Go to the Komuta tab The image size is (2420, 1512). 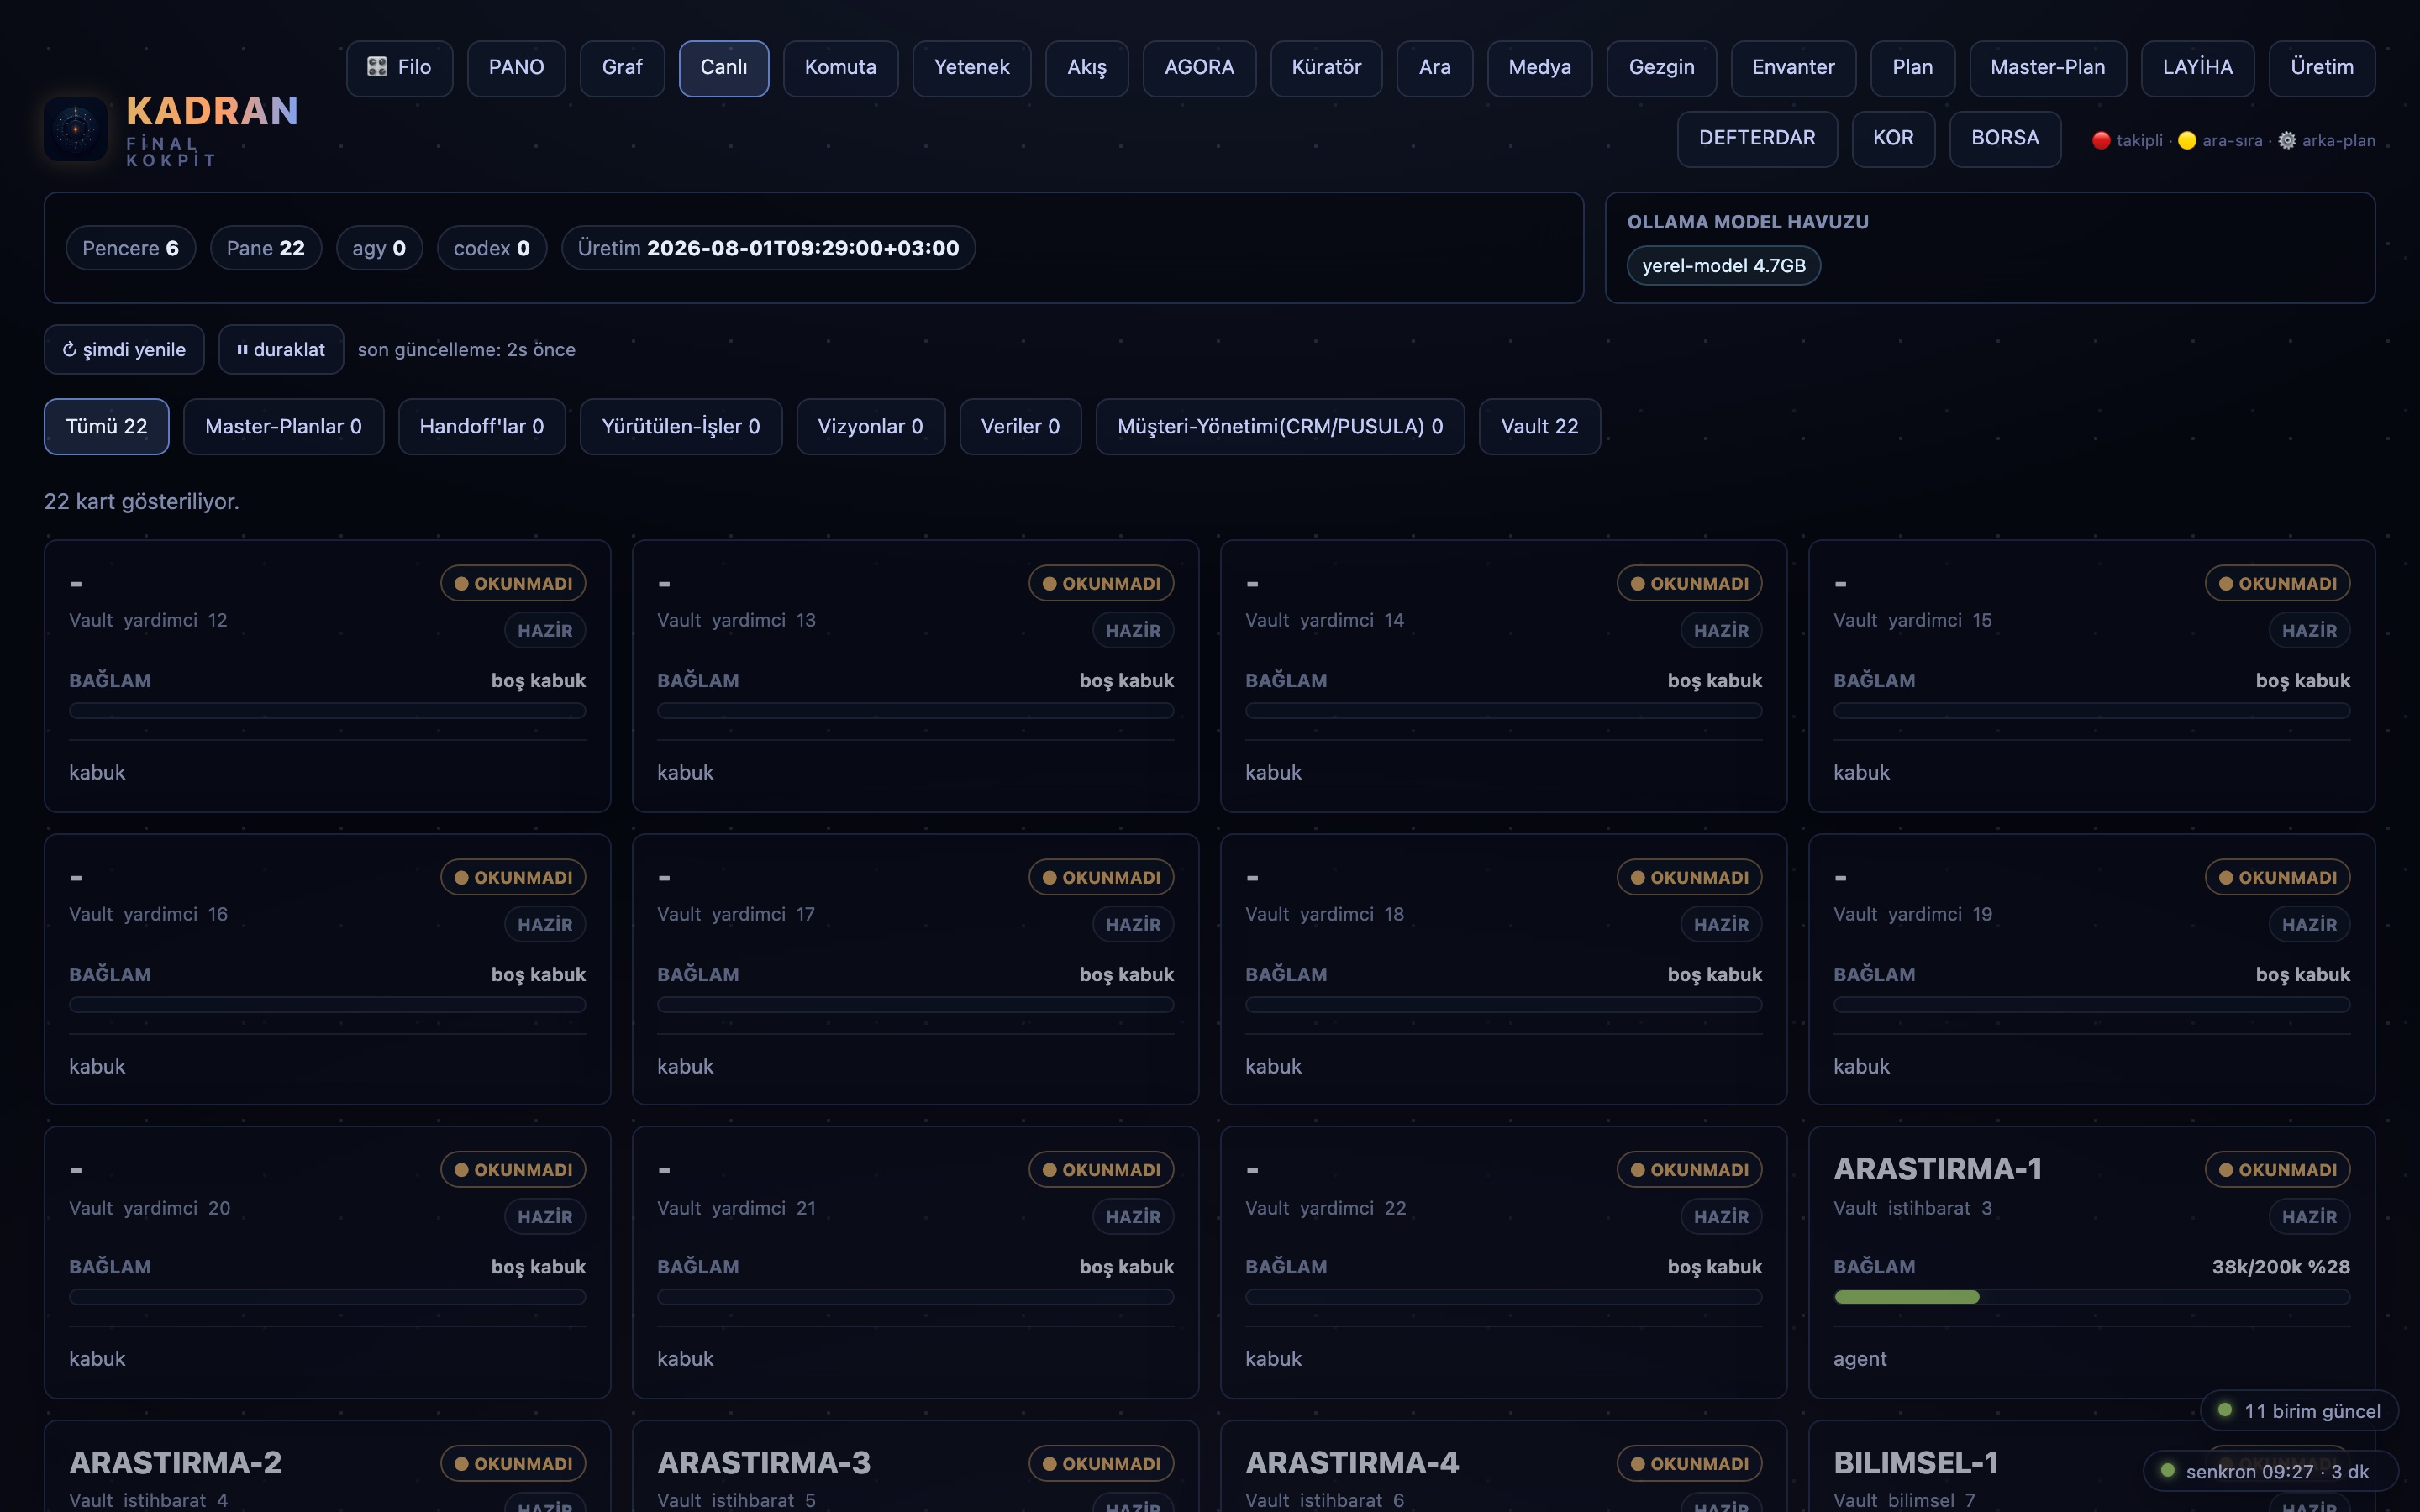pyautogui.click(x=840, y=68)
